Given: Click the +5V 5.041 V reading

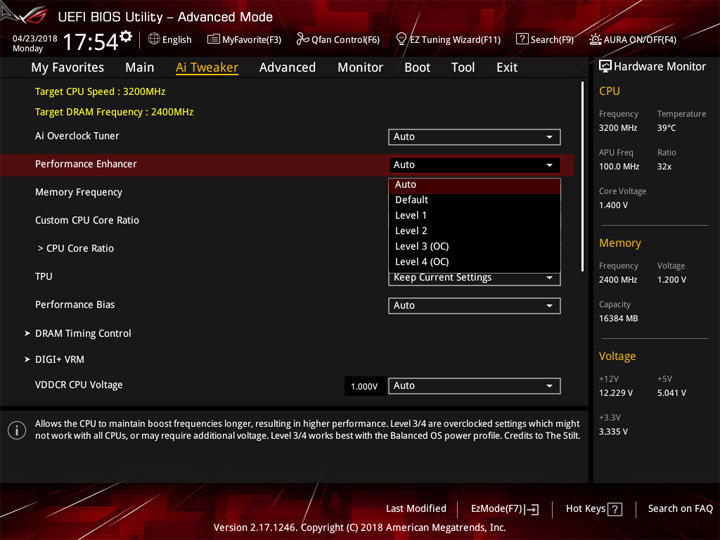Looking at the screenshot, I should (x=671, y=393).
